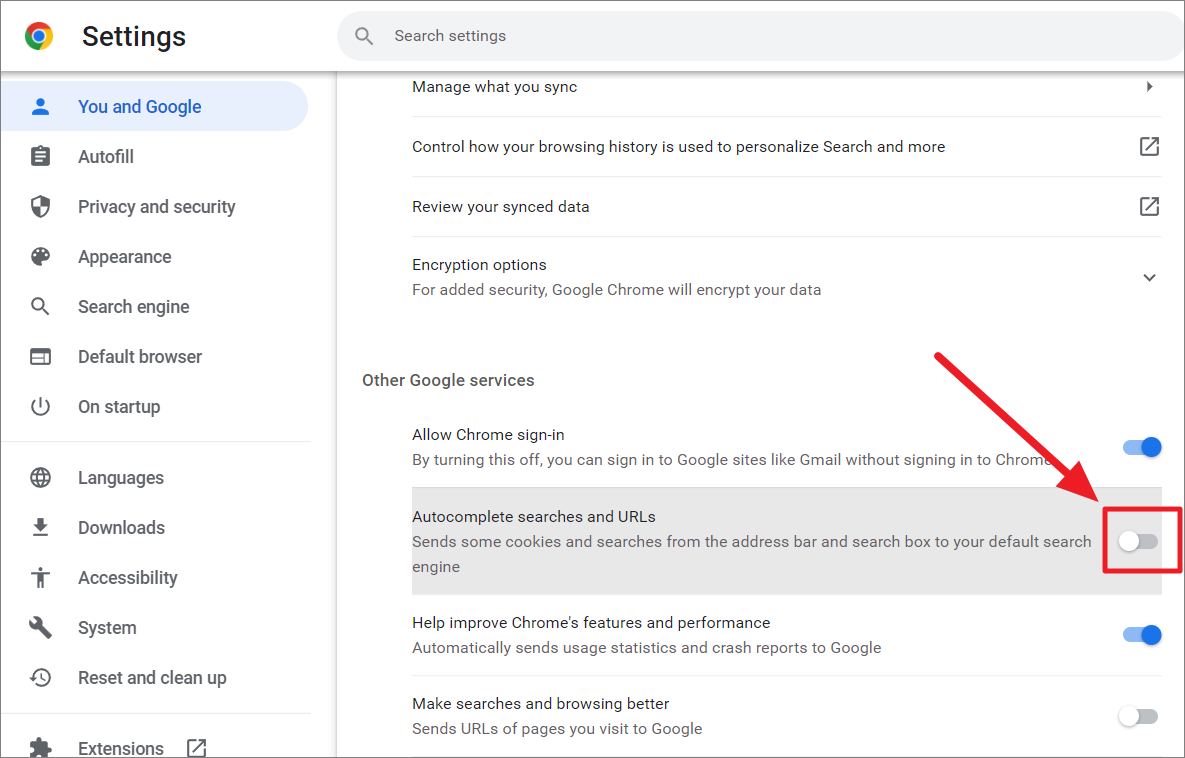Click the search magnifier icon
This screenshot has width=1185, height=758.
point(364,36)
